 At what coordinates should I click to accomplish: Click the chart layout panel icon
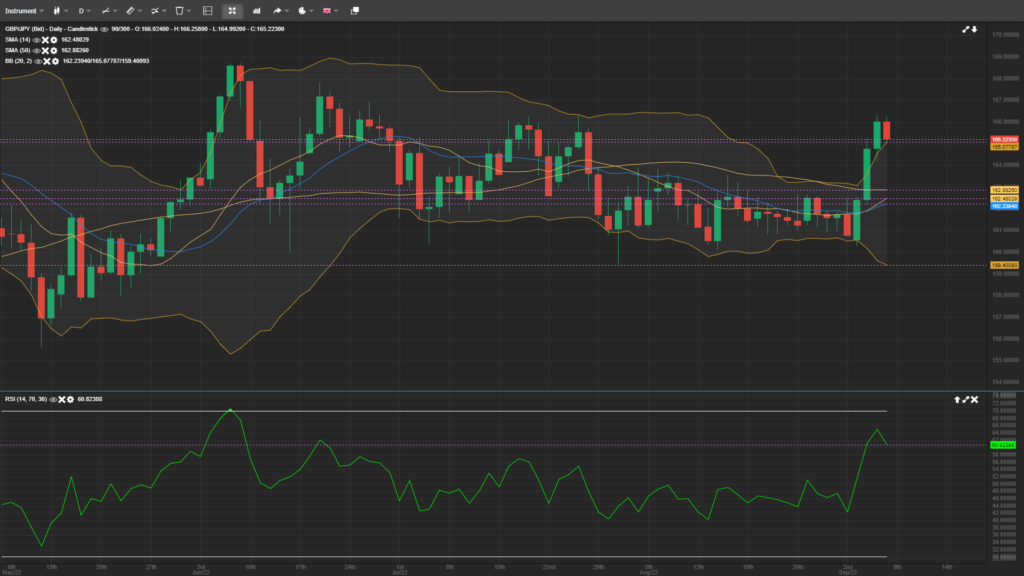[x=207, y=10]
